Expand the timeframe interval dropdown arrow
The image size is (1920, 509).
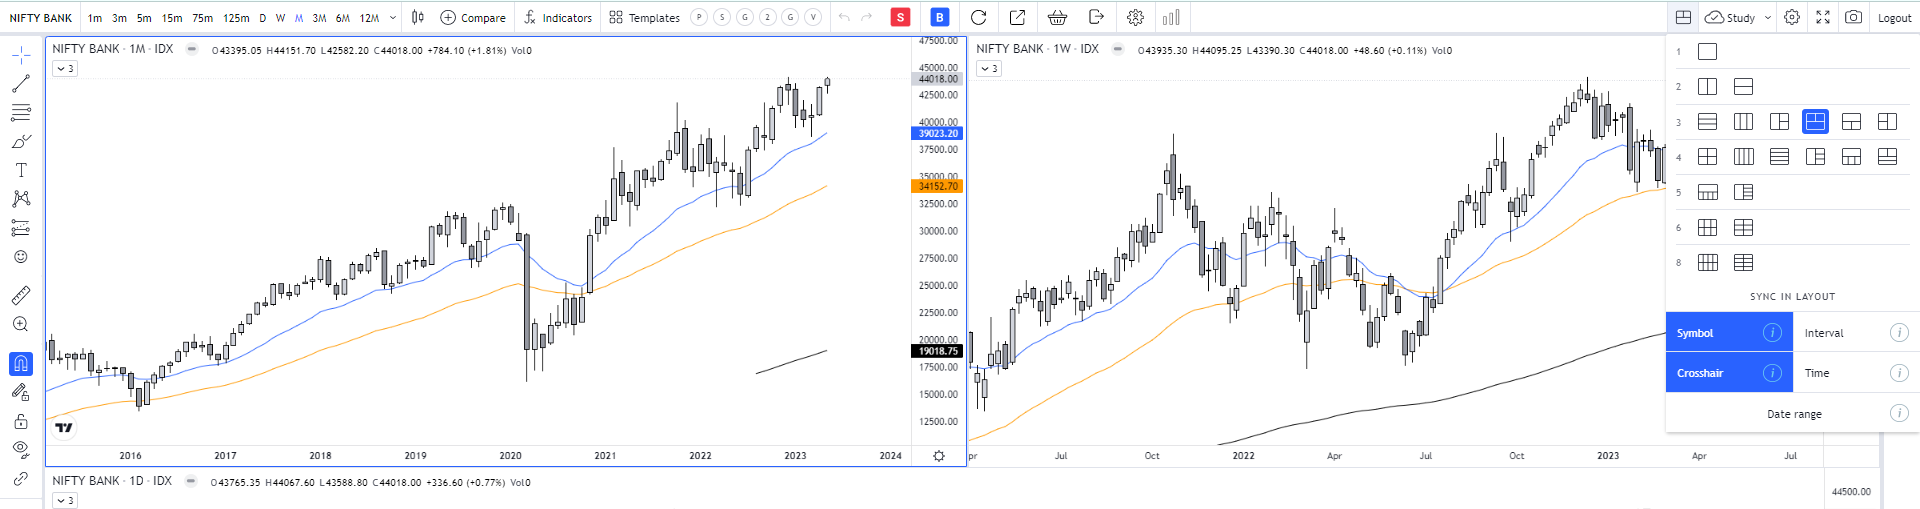coord(392,17)
